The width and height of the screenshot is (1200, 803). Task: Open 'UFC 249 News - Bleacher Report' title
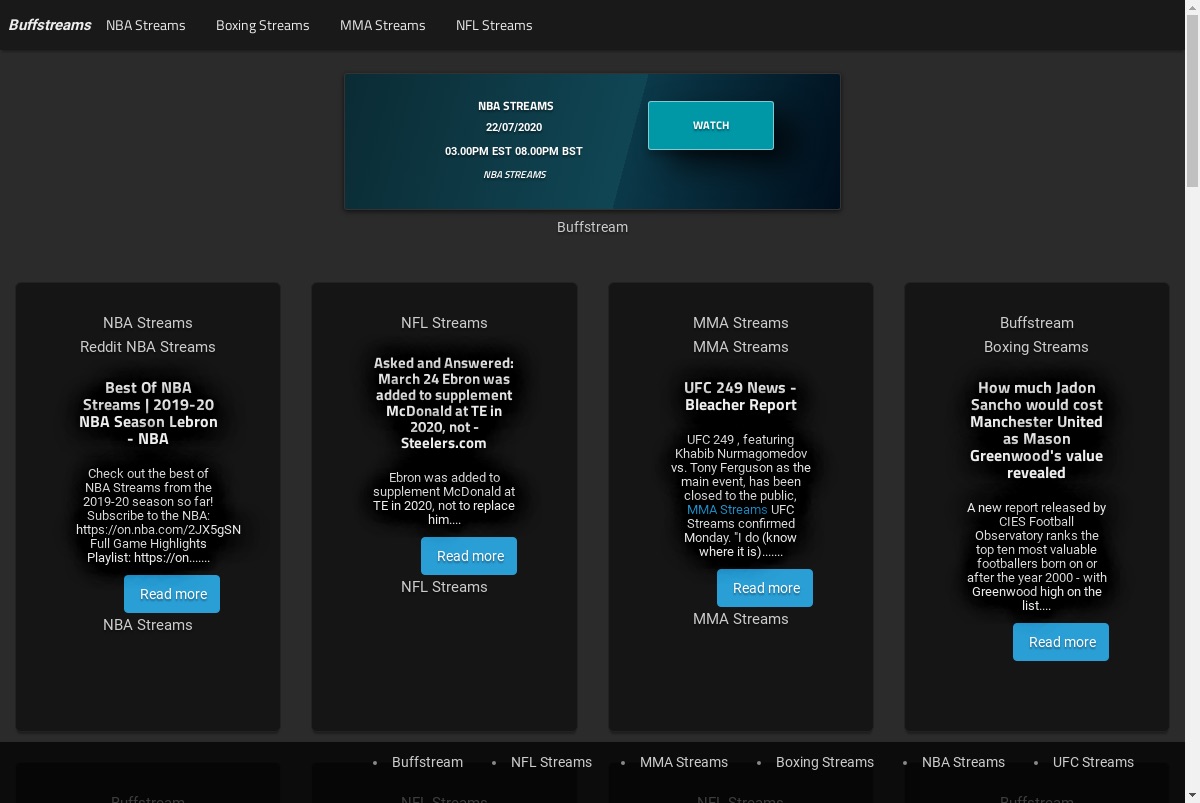click(x=741, y=396)
